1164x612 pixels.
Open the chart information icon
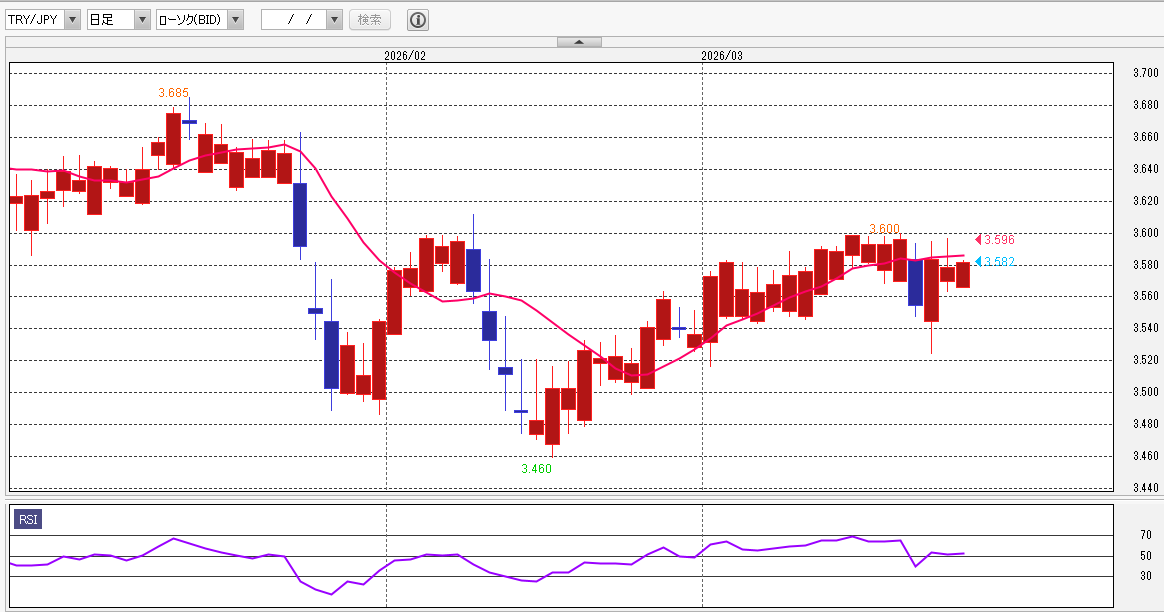pos(418,20)
